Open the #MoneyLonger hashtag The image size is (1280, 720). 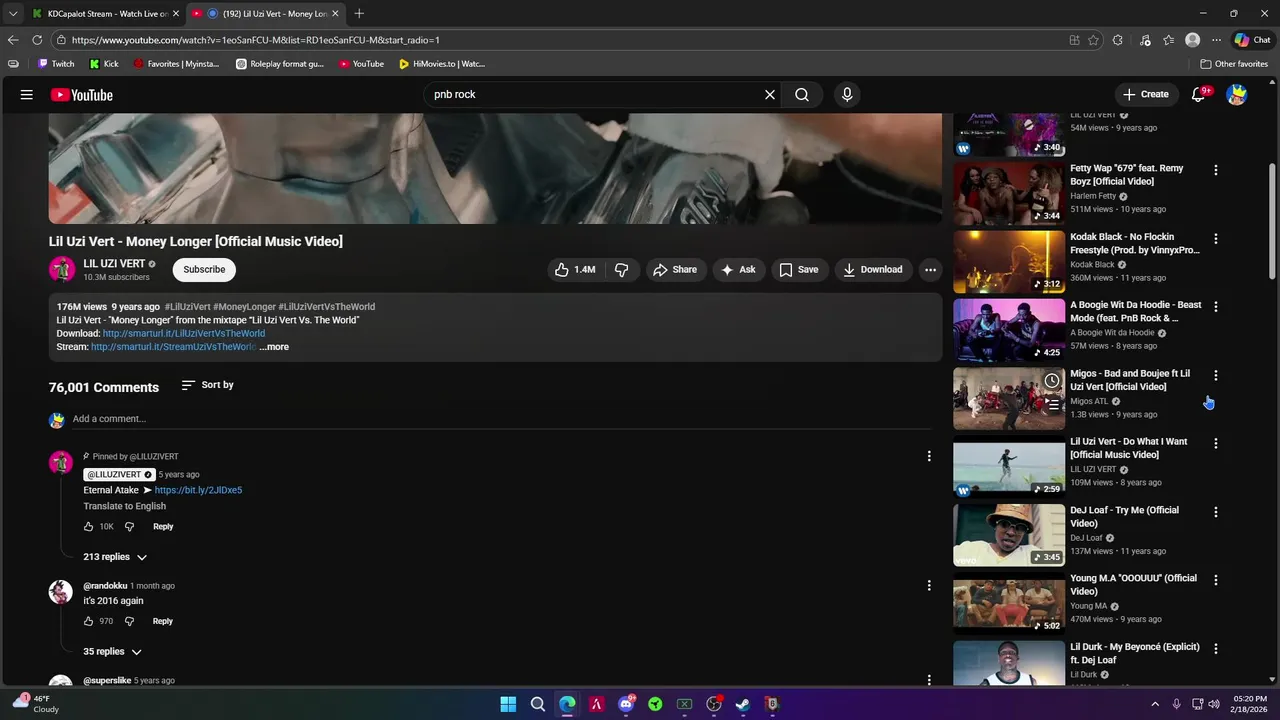point(244,307)
